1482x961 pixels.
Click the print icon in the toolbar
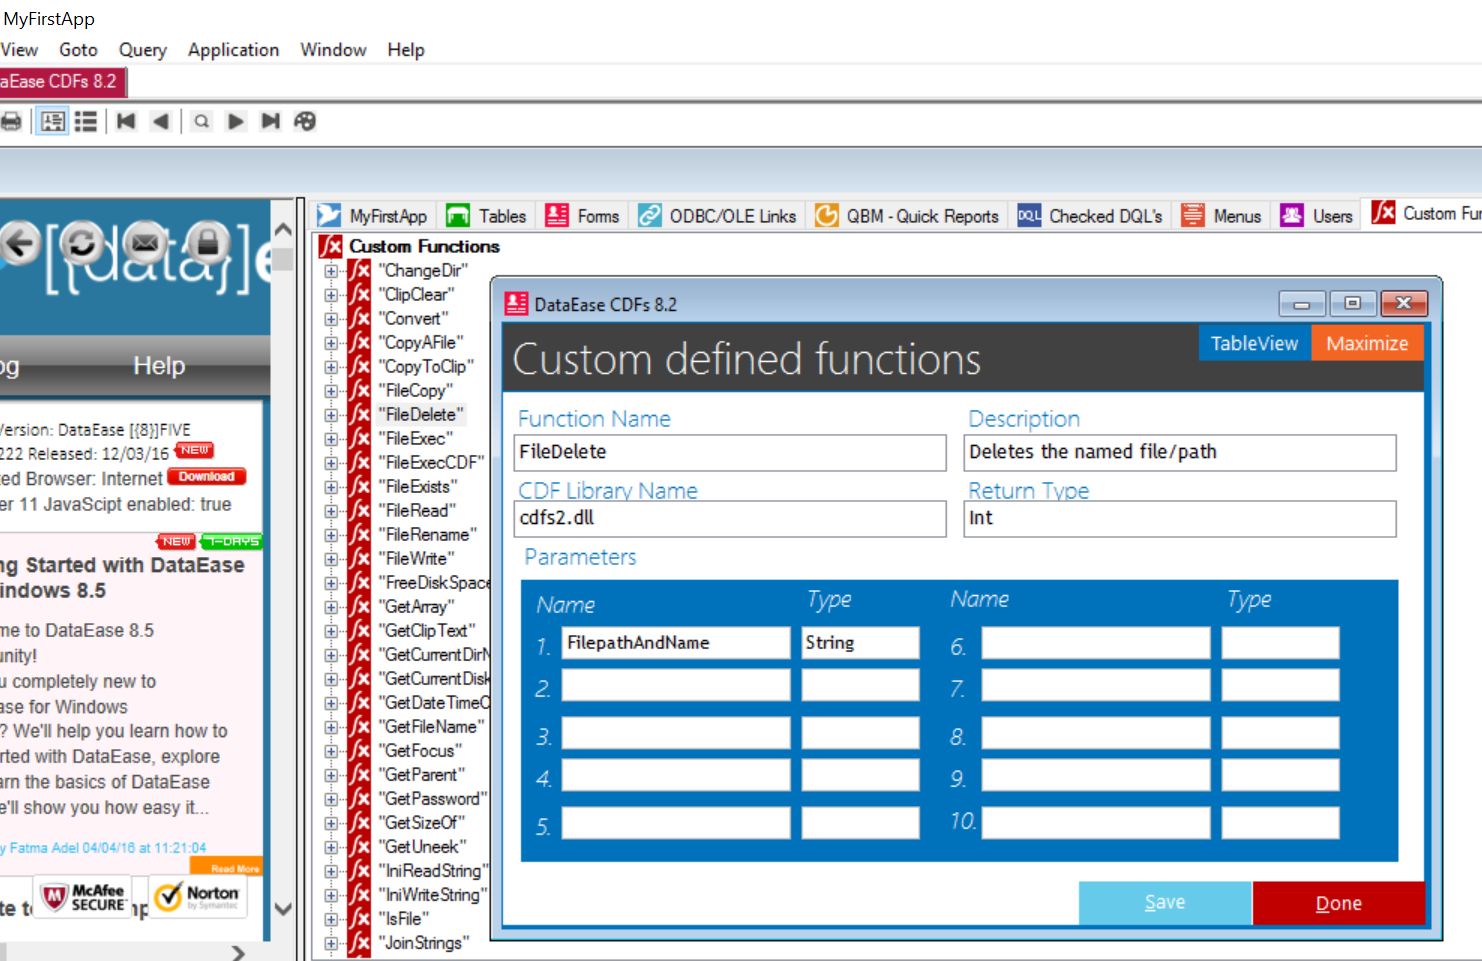tap(10, 121)
